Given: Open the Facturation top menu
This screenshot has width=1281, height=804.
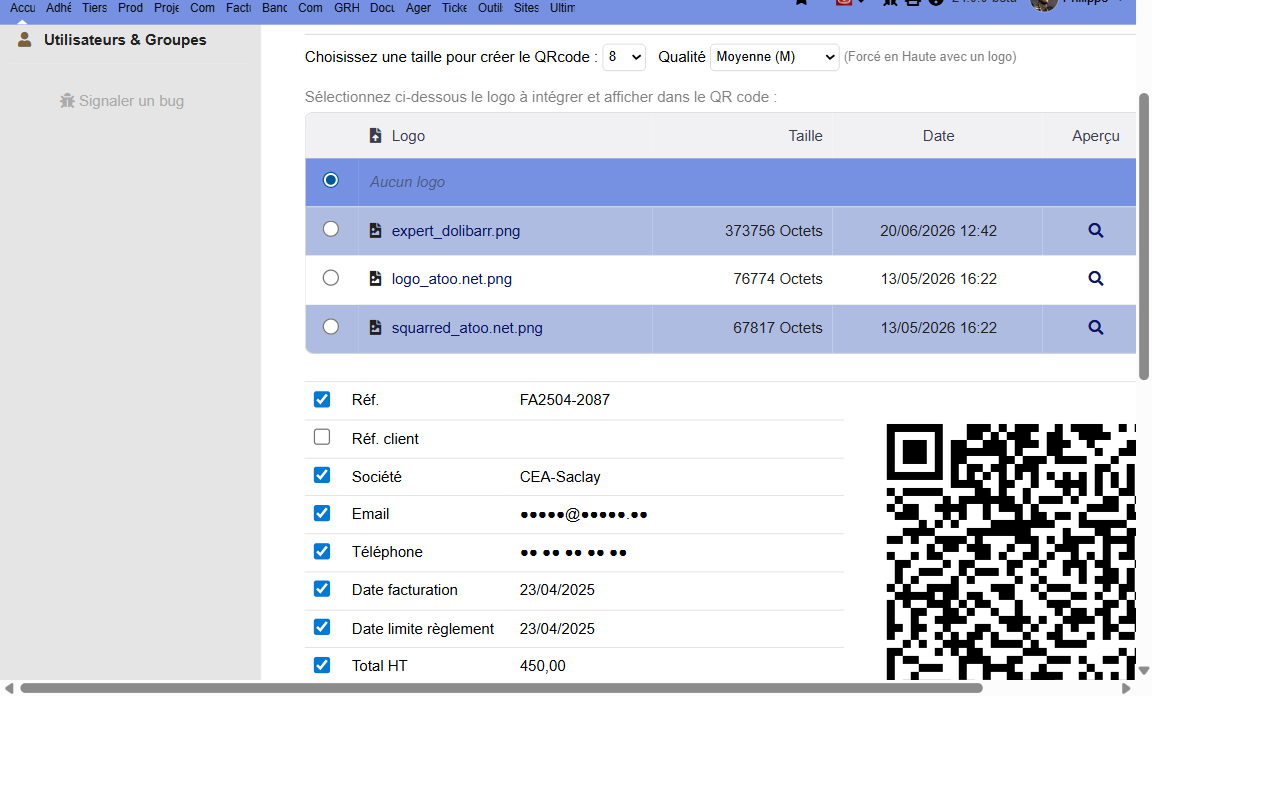Looking at the screenshot, I should tap(239, 8).
